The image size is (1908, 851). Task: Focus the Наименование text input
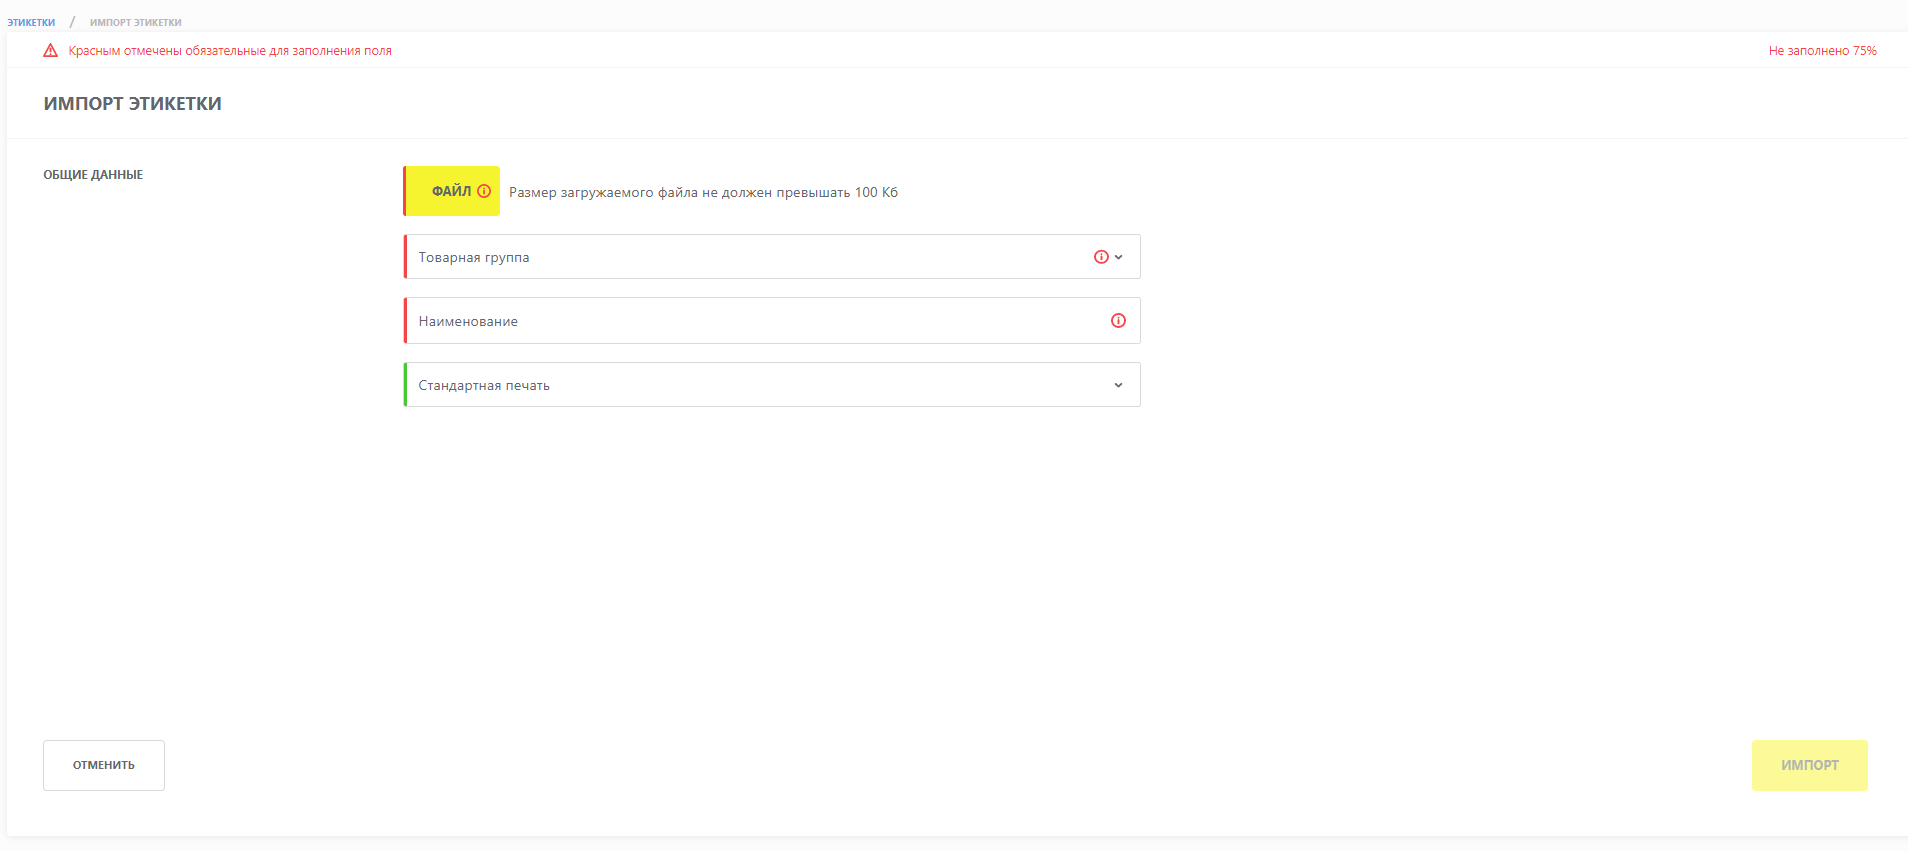772,321
